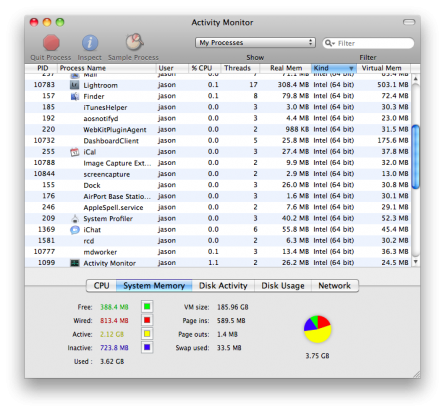Click the Sample Process icon
The image size is (445, 412).
(134, 42)
